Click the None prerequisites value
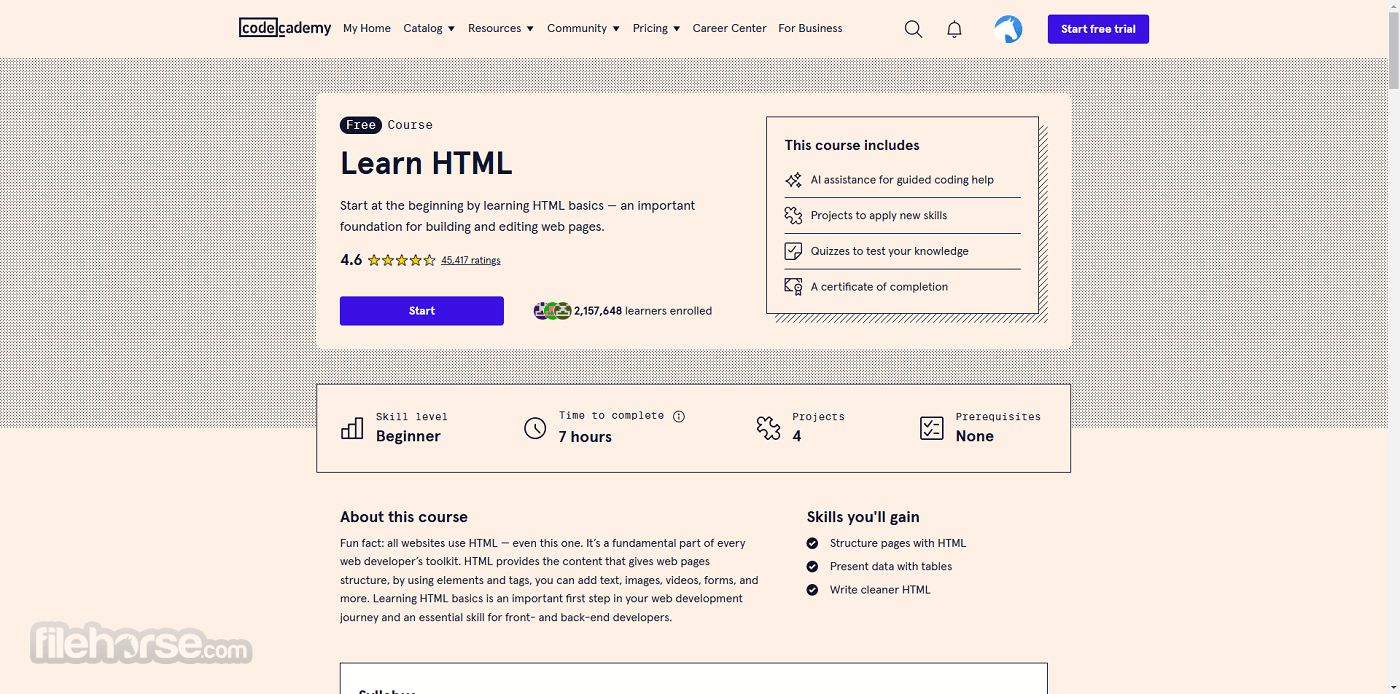This screenshot has width=1400, height=694. tap(975, 436)
